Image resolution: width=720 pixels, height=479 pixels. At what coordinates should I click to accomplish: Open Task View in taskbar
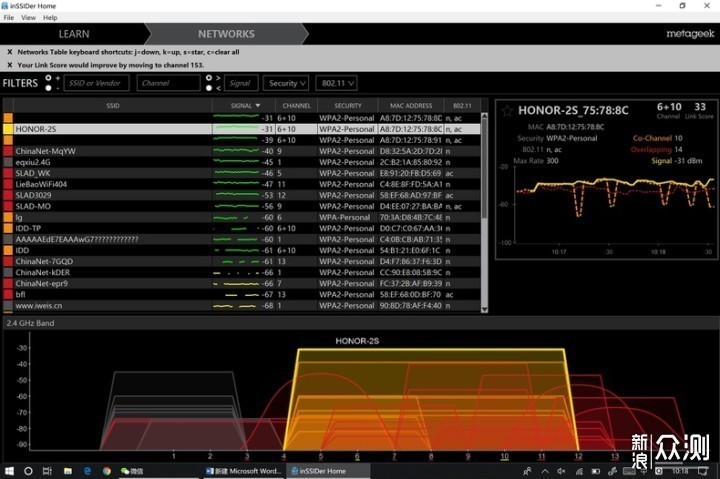click(x=47, y=471)
